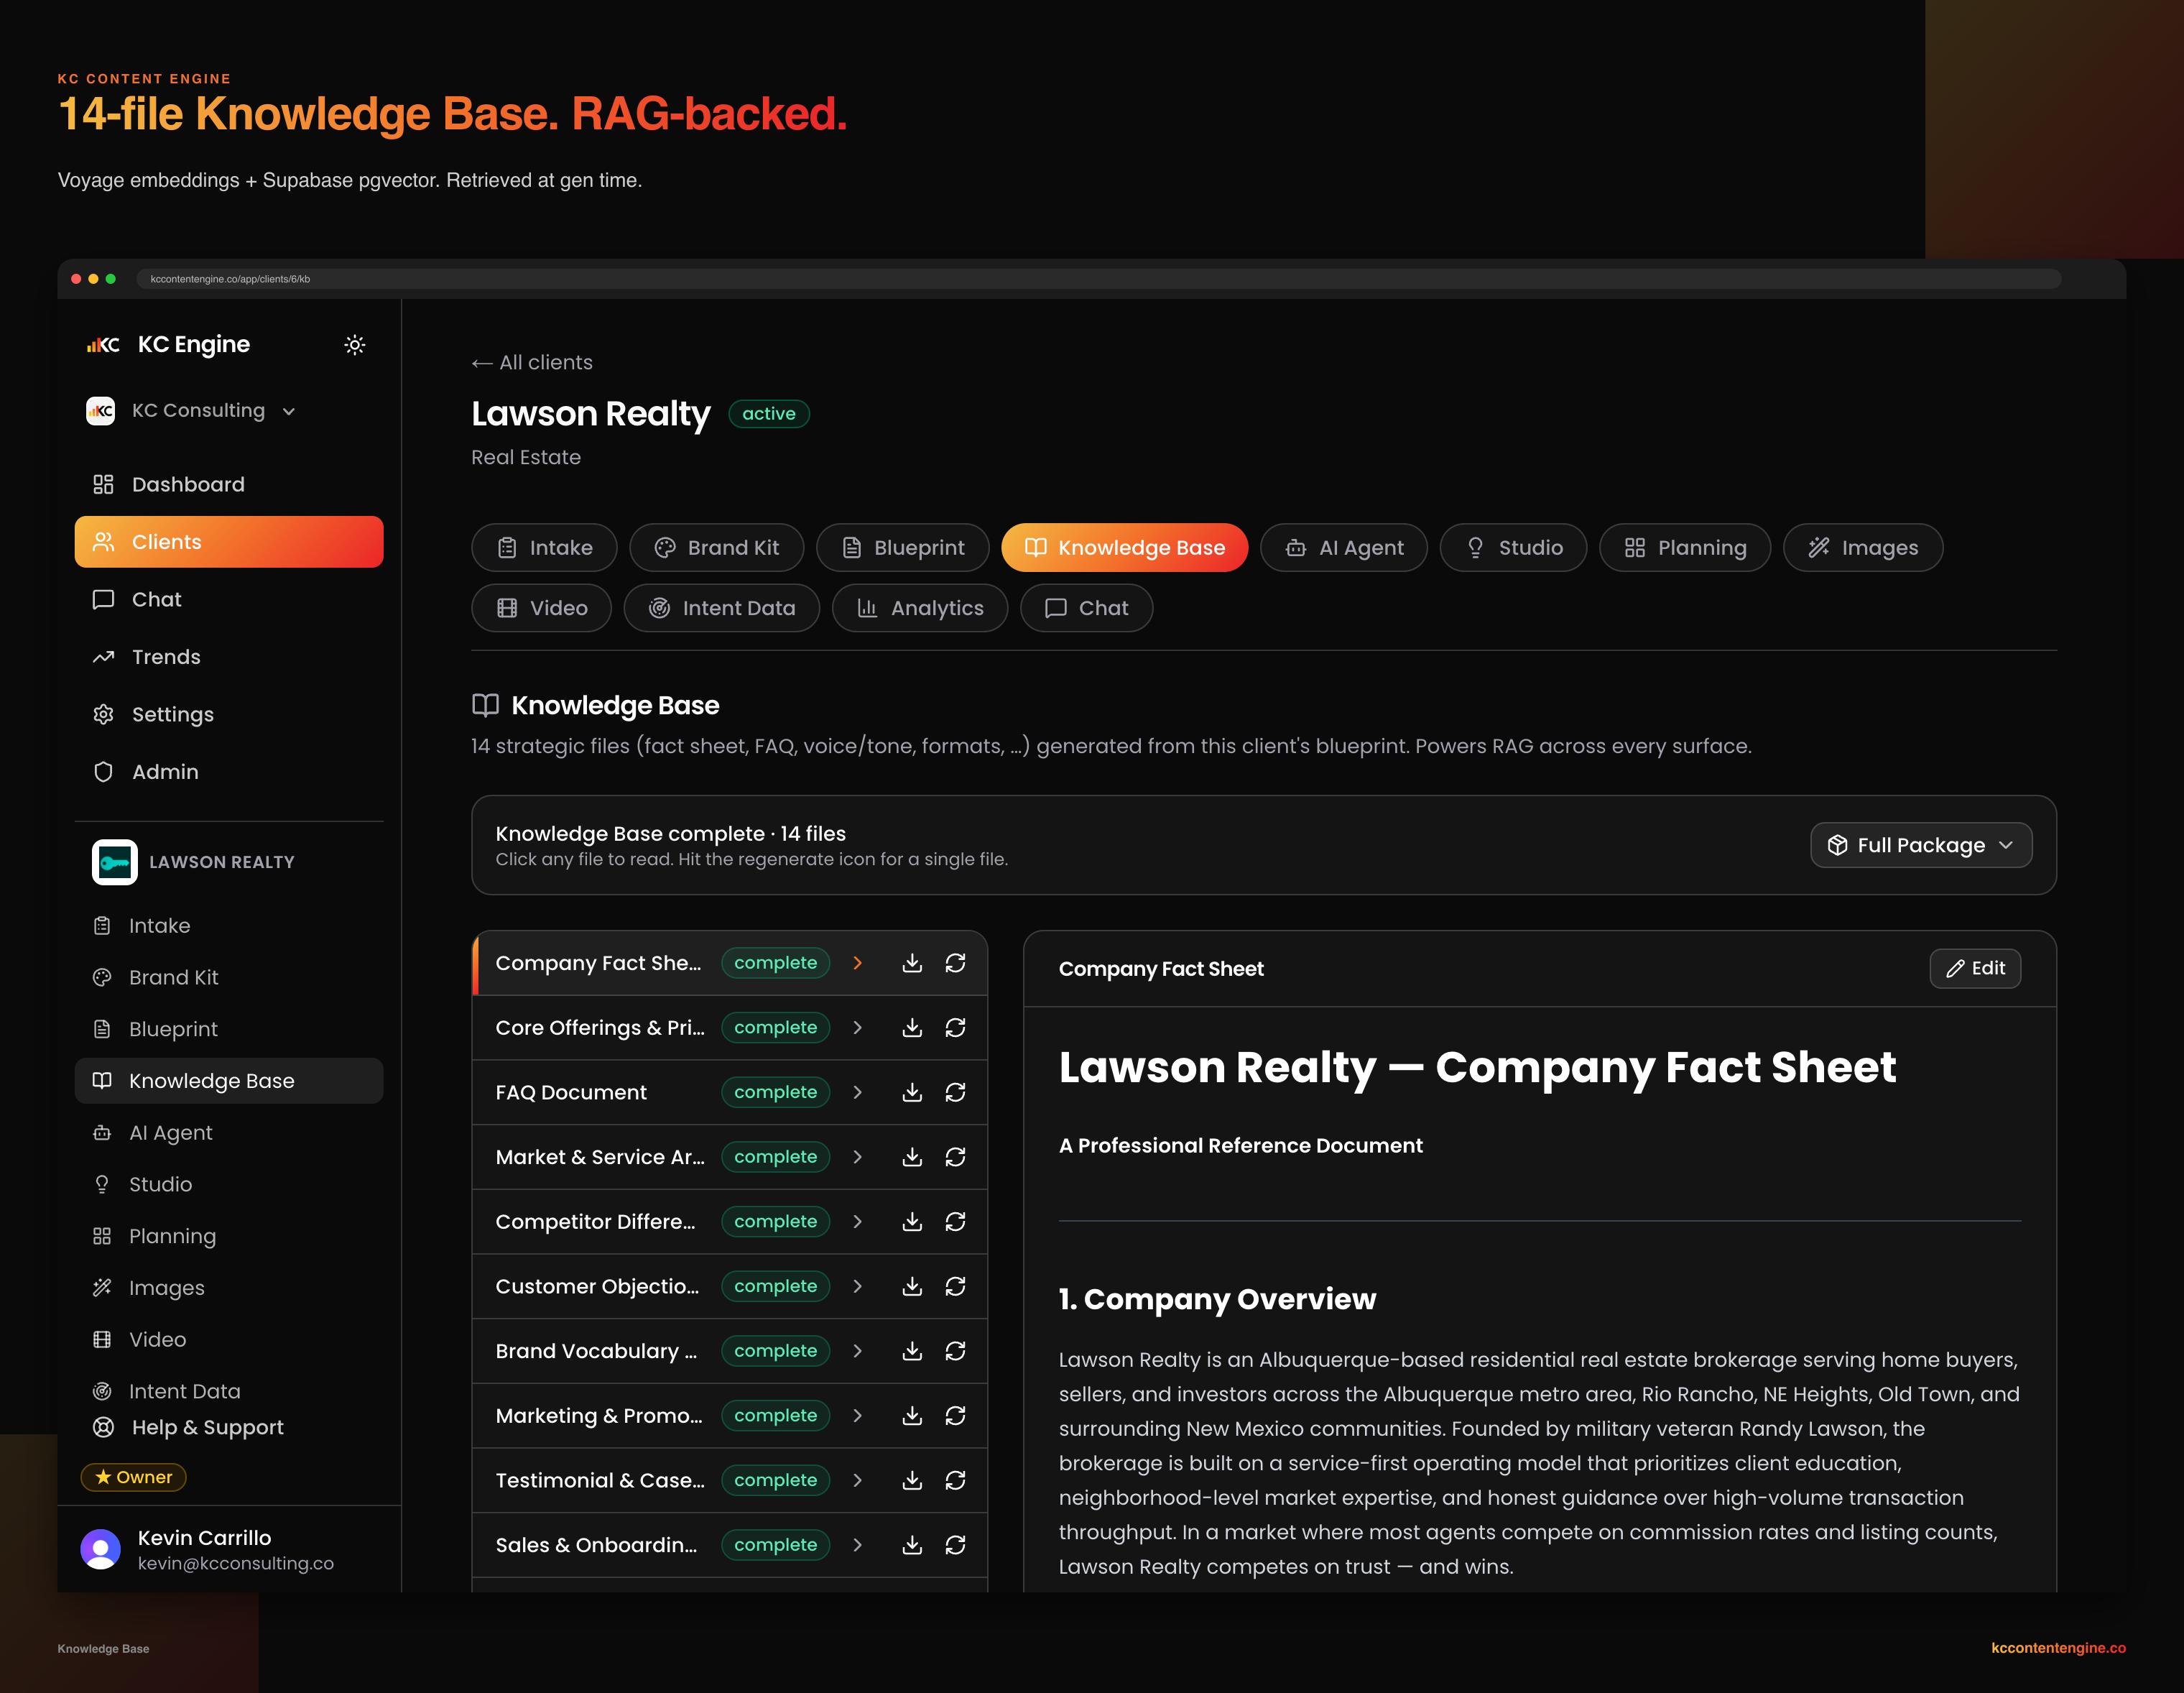Edit the Company Fact Sheet

click(x=1975, y=968)
